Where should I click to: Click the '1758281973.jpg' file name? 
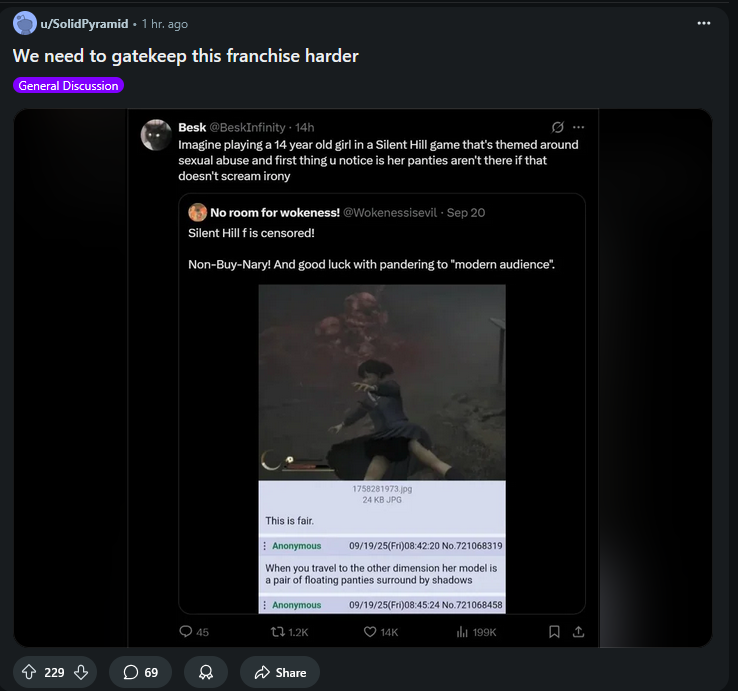point(382,489)
